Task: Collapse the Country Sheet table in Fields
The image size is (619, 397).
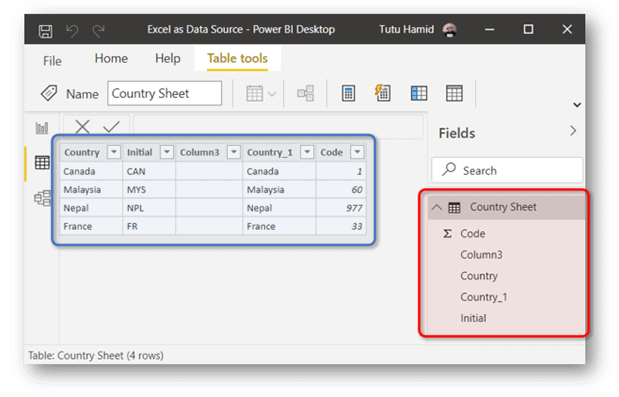Action: 437,207
